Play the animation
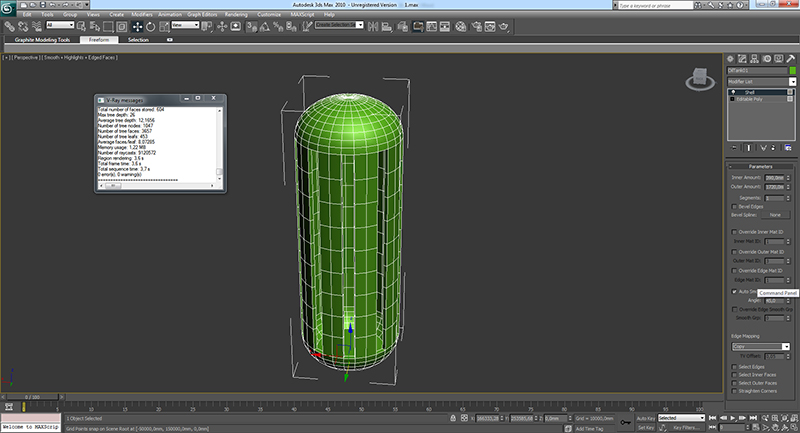The height and width of the screenshot is (433, 800). pyautogui.click(x=733, y=418)
